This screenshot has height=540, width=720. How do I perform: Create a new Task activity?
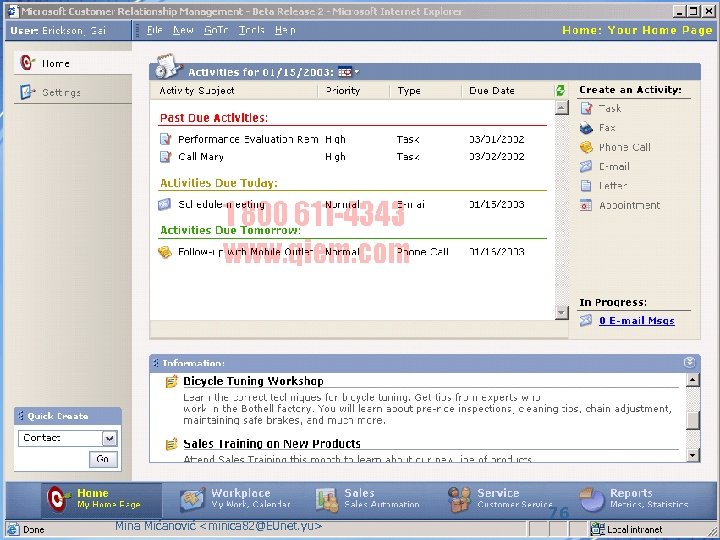click(601, 108)
